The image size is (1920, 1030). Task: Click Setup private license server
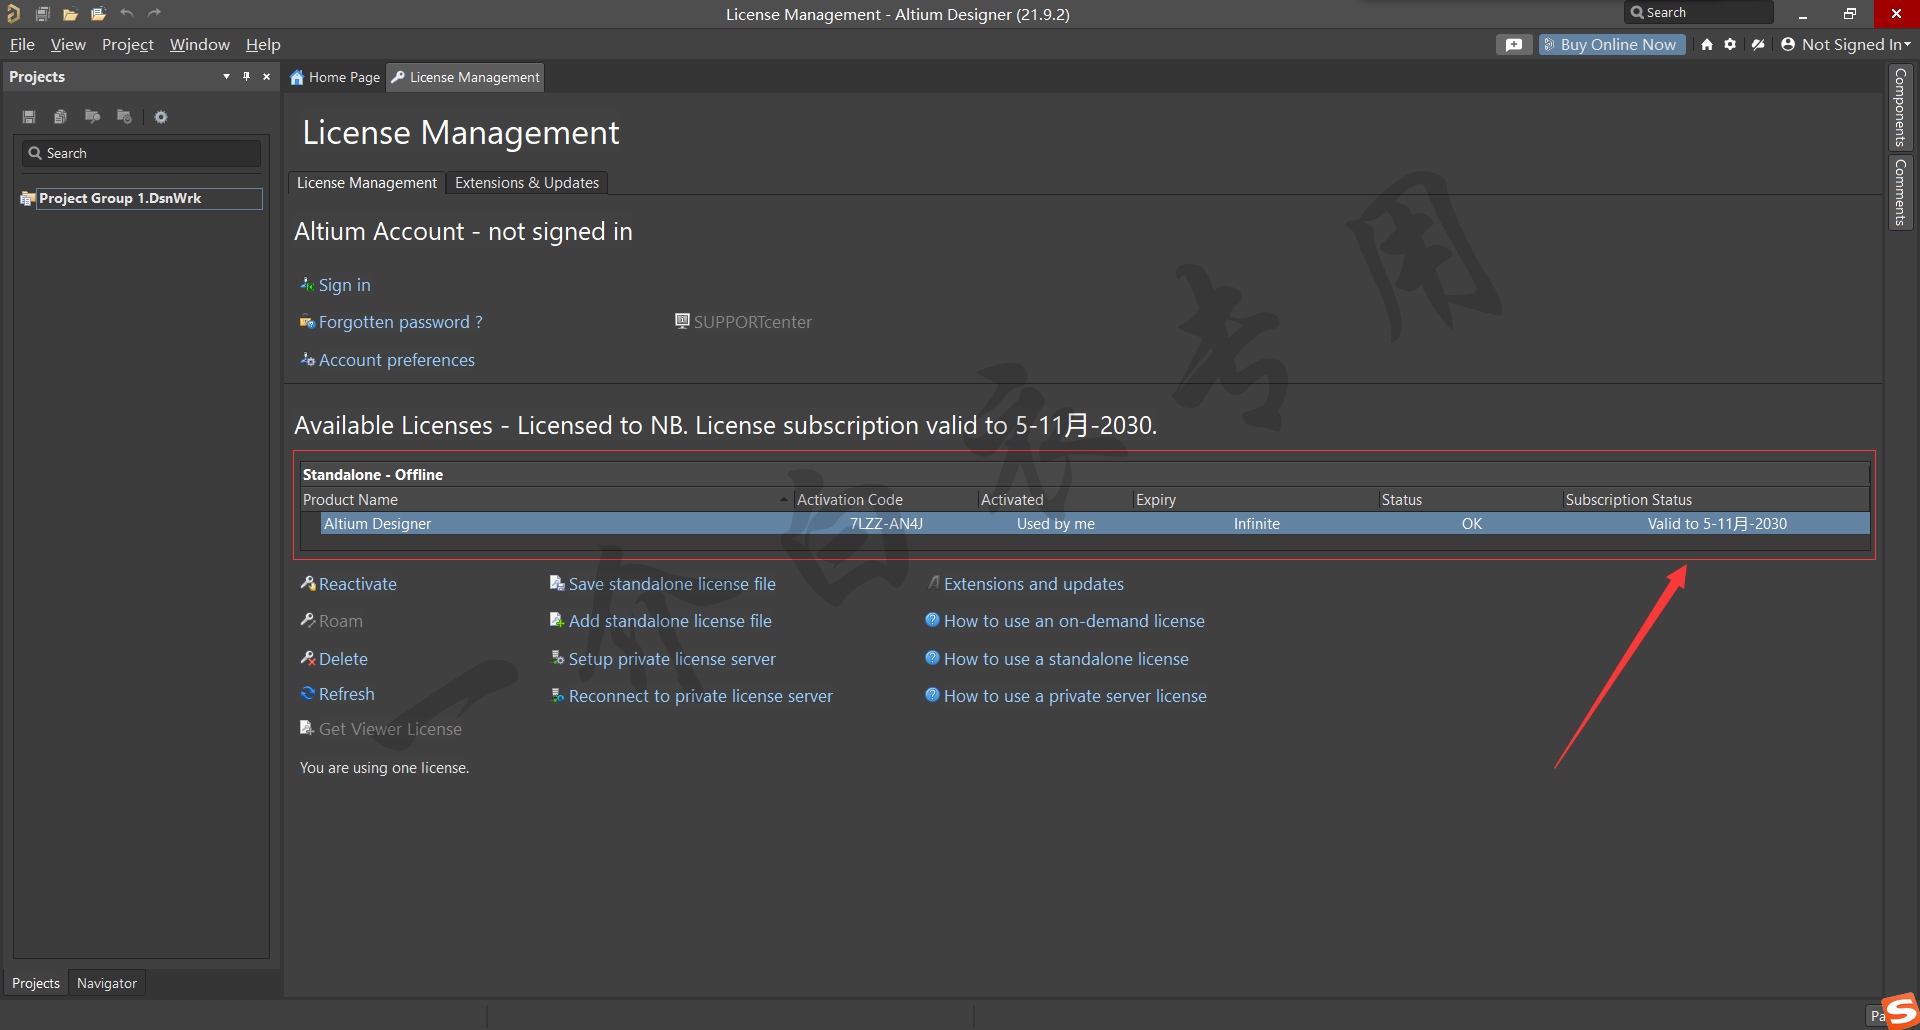(x=672, y=659)
